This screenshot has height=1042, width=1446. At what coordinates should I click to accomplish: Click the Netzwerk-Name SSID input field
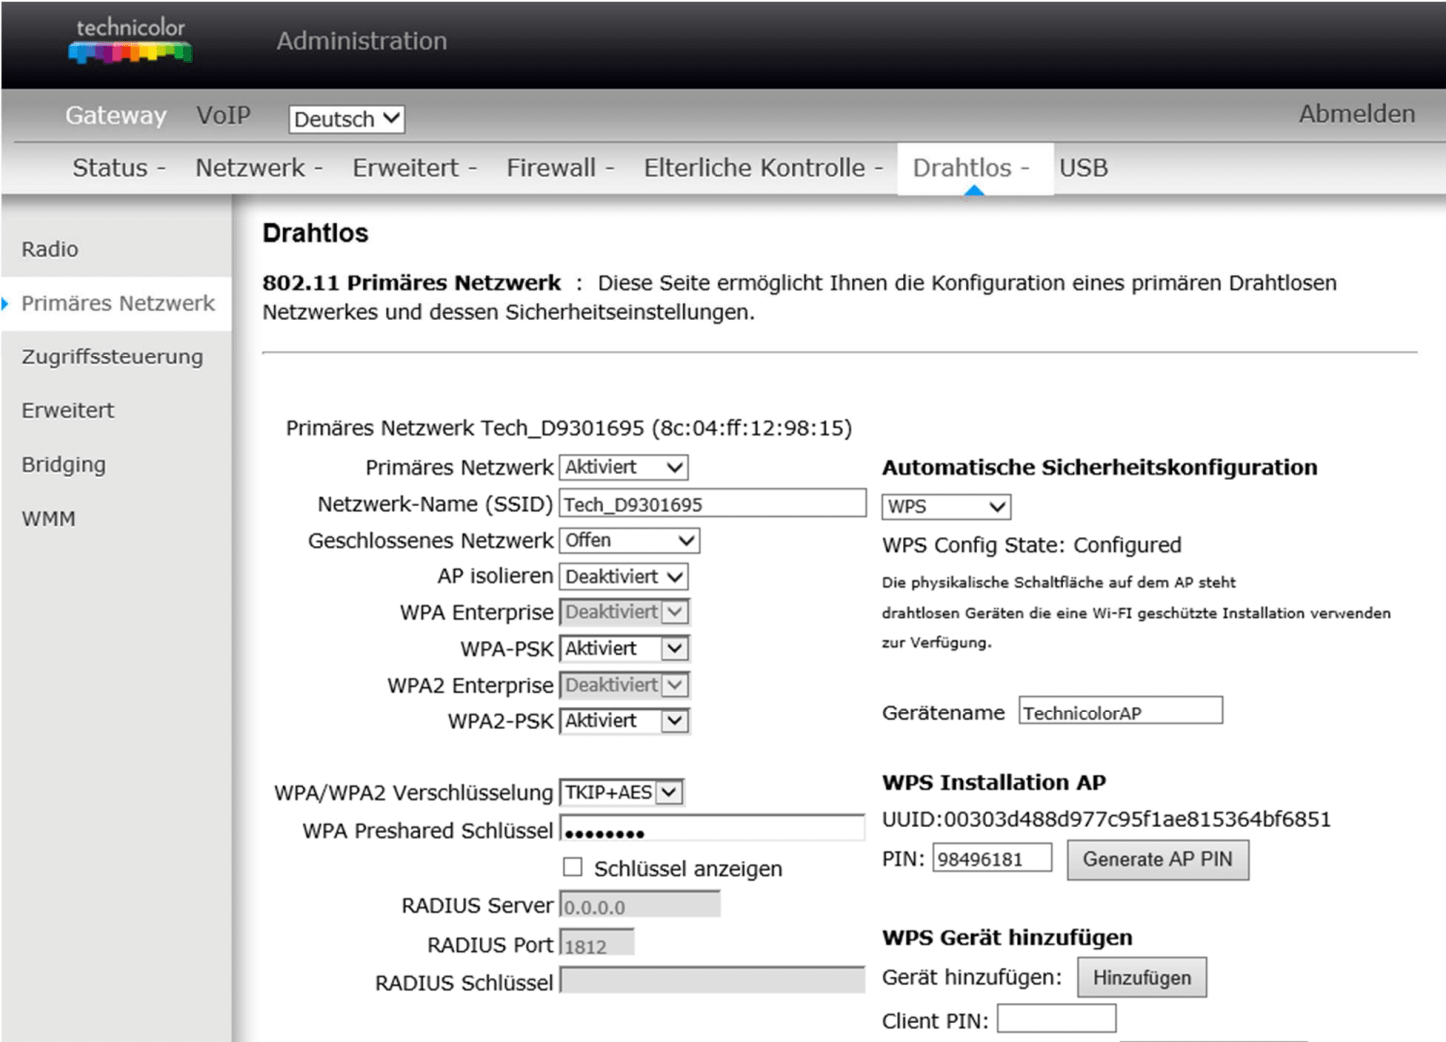[712, 504]
